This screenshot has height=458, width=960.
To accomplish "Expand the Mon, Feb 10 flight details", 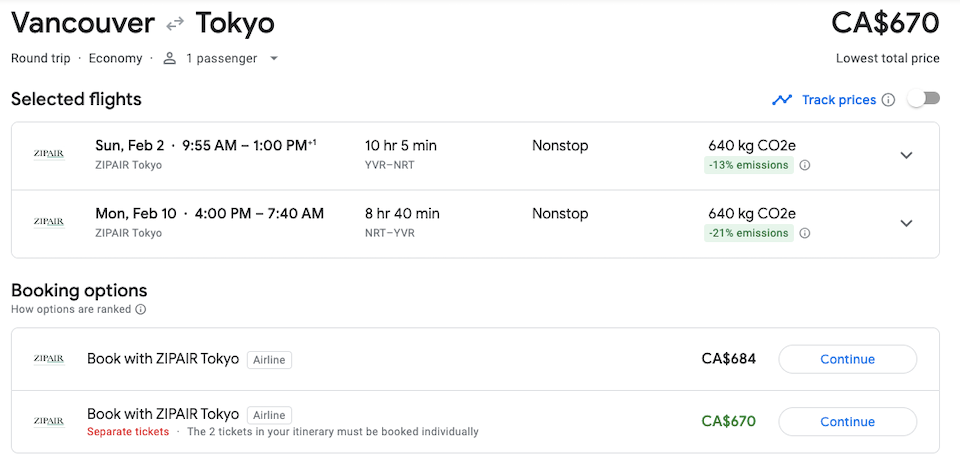I will pyautogui.click(x=906, y=223).
